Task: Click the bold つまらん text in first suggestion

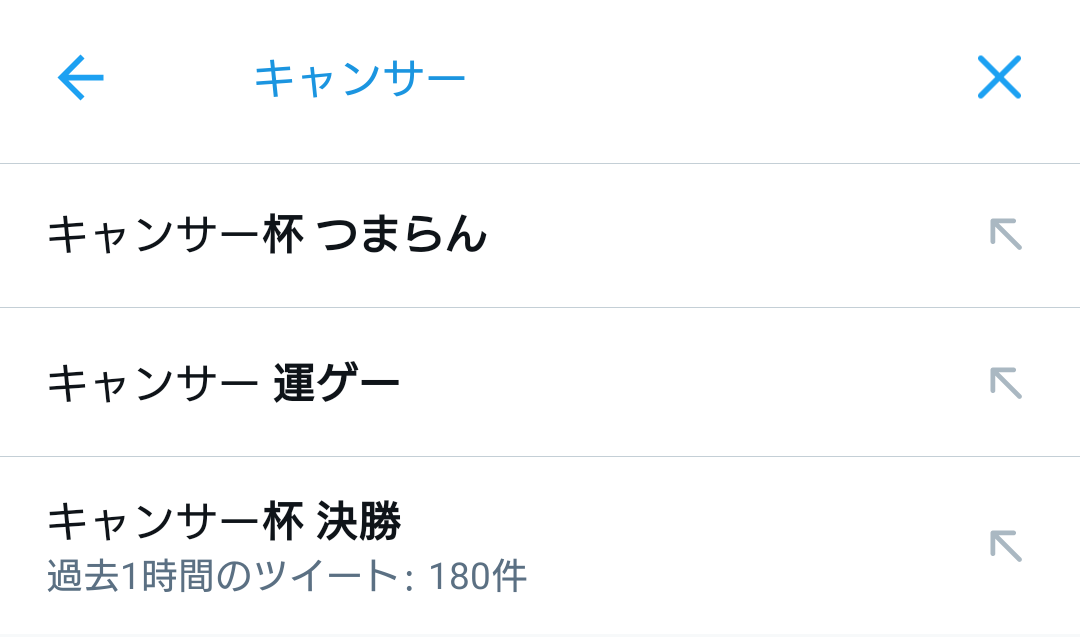Action: [x=402, y=235]
